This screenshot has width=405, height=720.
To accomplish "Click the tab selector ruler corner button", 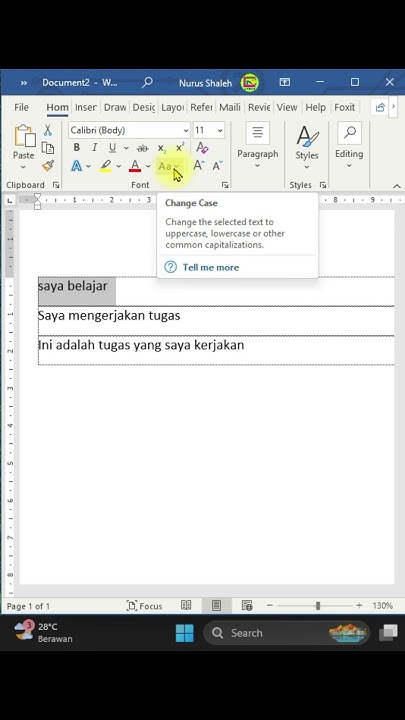I will click(x=10, y=200).
